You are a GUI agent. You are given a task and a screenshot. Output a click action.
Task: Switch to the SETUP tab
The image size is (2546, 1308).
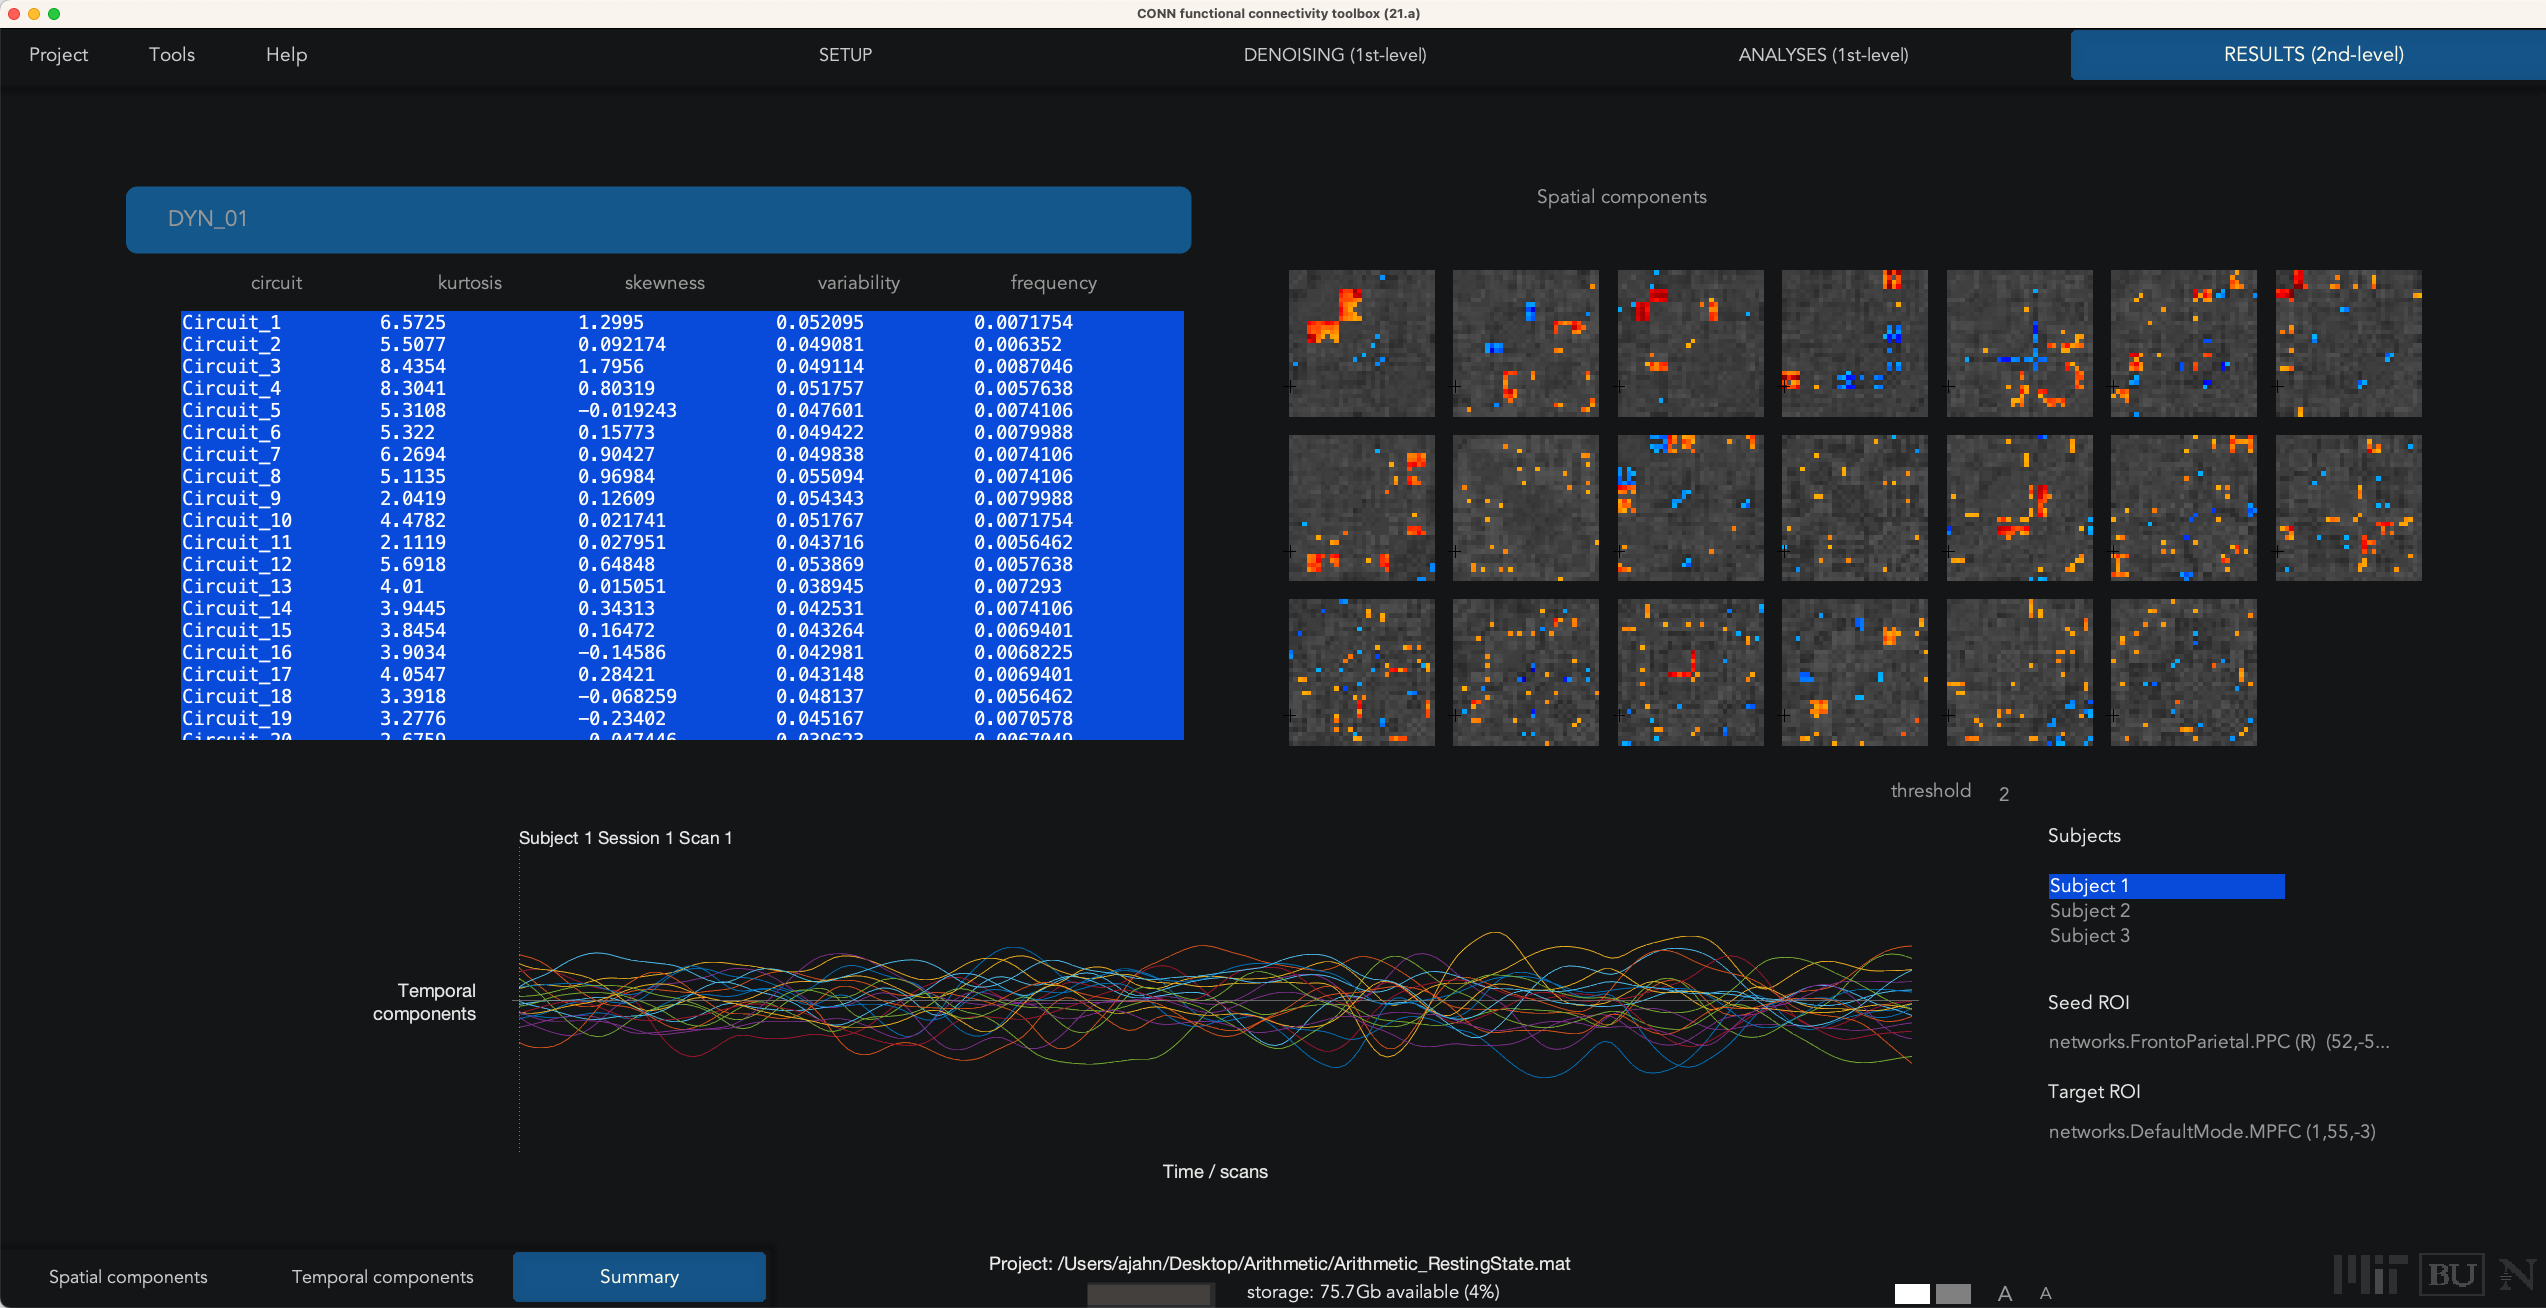pyautogui.click(x=845, y=55)
